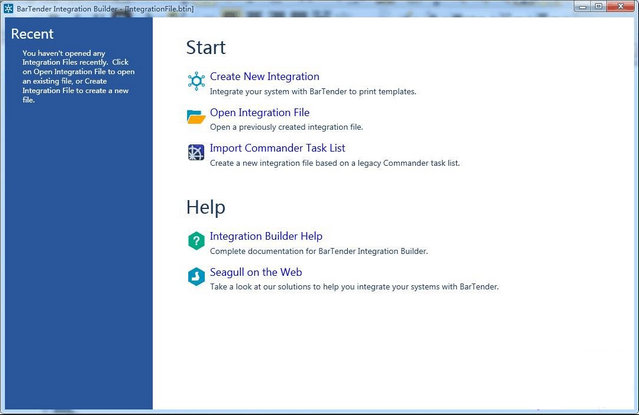Select the Open Integration File link
The image size is (639, 415).
tap(260, 112)
